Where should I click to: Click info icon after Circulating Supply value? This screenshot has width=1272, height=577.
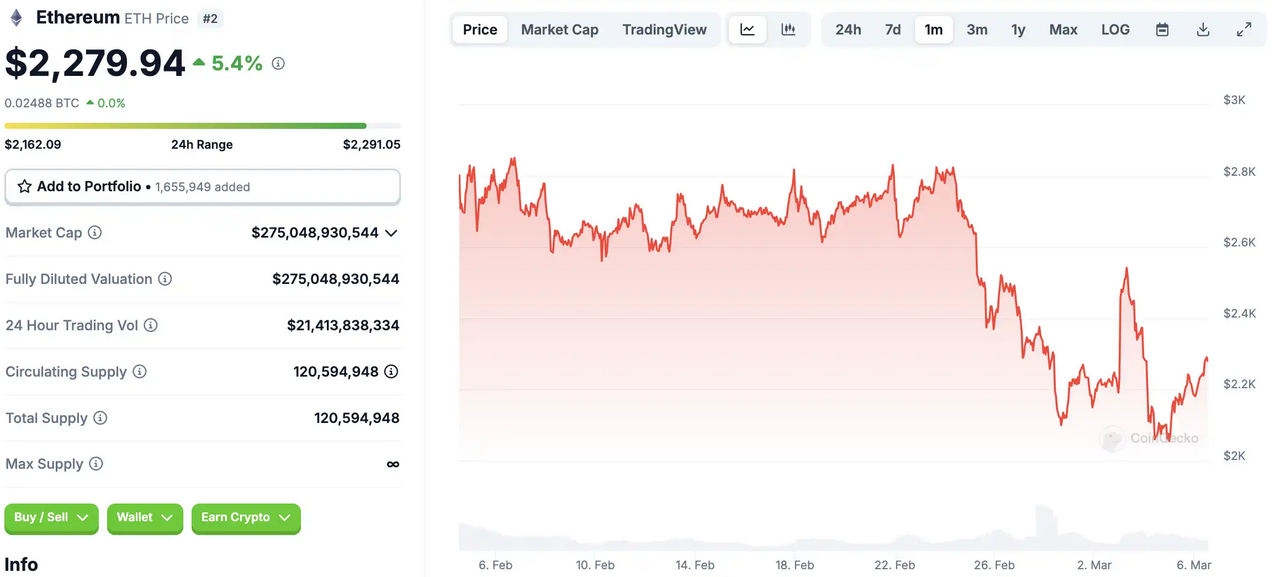pyautogui.click(x=391, y=372)
